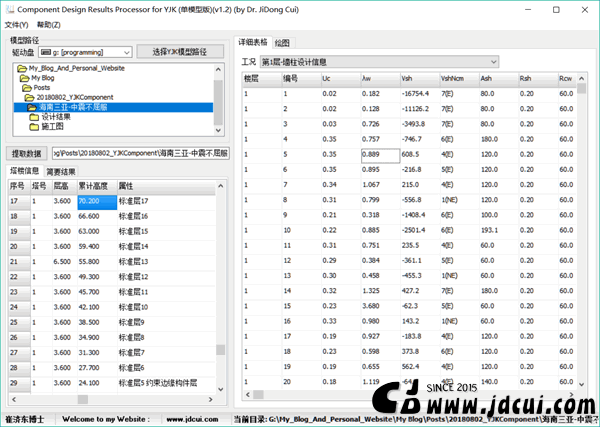This screenshot has height=427, width=600.
Task: Click 标准层5 约束边缘构件层 cell
Action: (x=166, y=383)
